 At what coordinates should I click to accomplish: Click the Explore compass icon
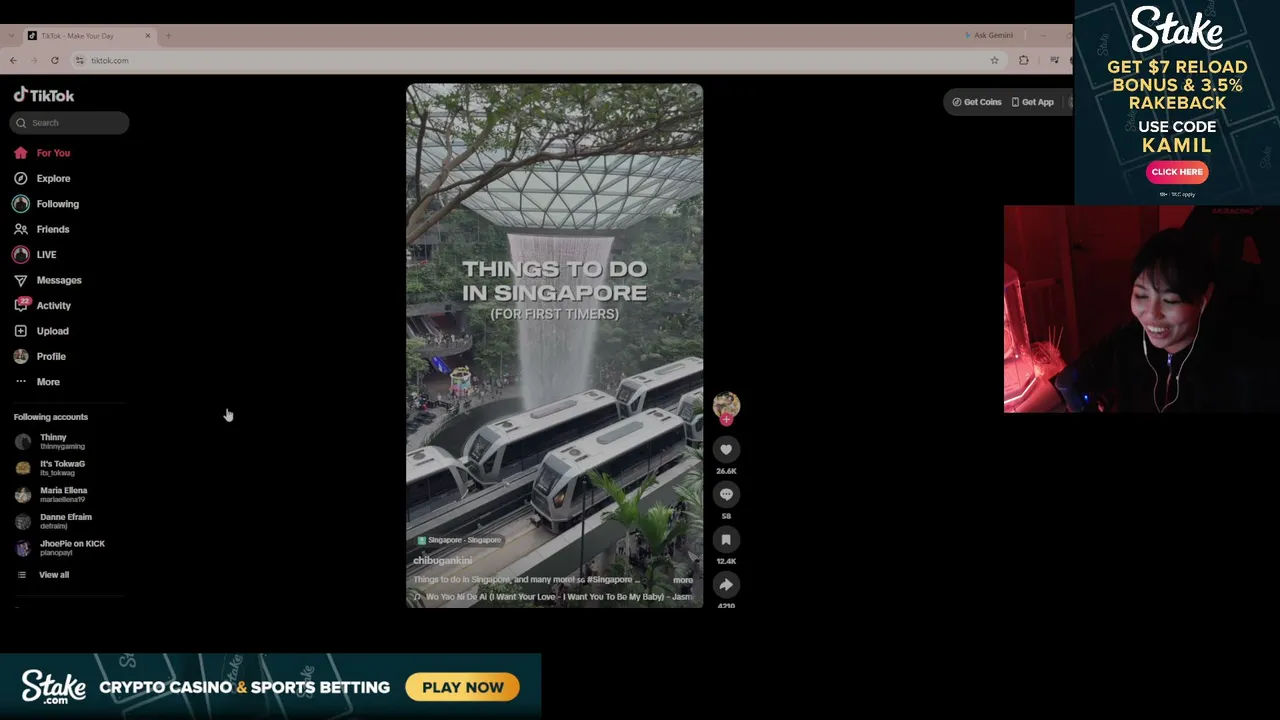click(x=21, y=178)
